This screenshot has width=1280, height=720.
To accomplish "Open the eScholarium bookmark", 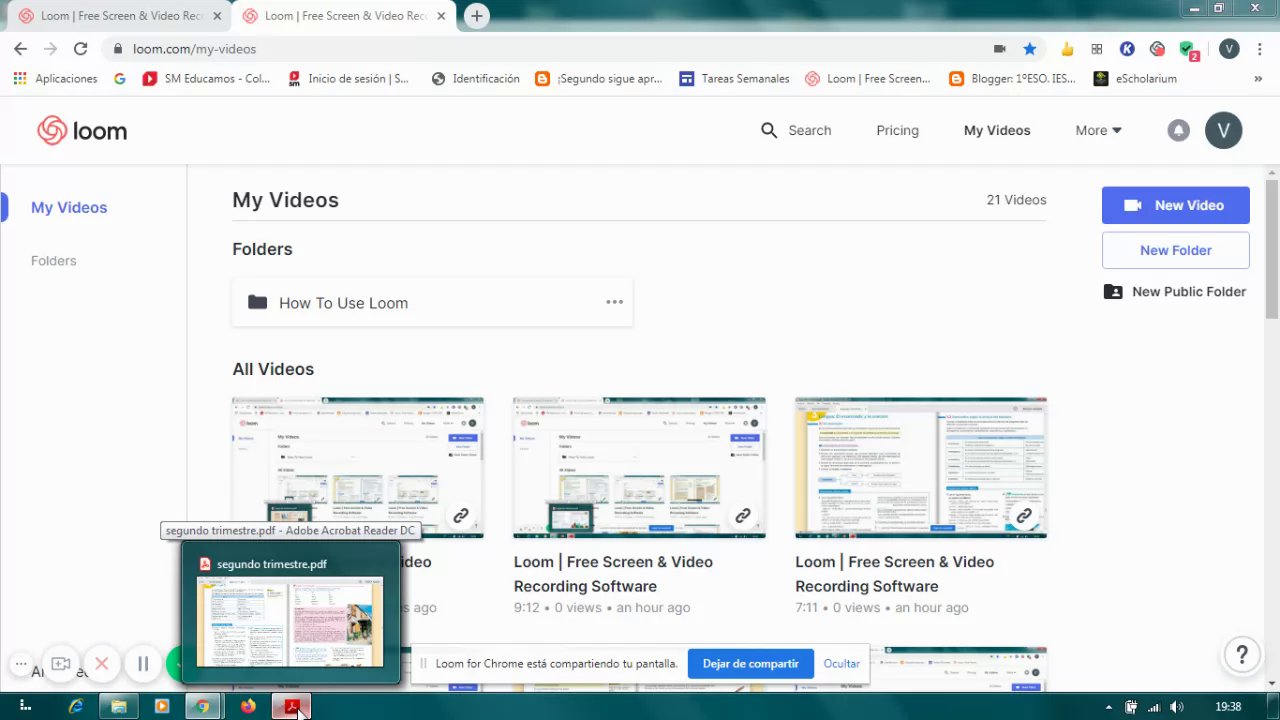I will [x=1135, y=78].
